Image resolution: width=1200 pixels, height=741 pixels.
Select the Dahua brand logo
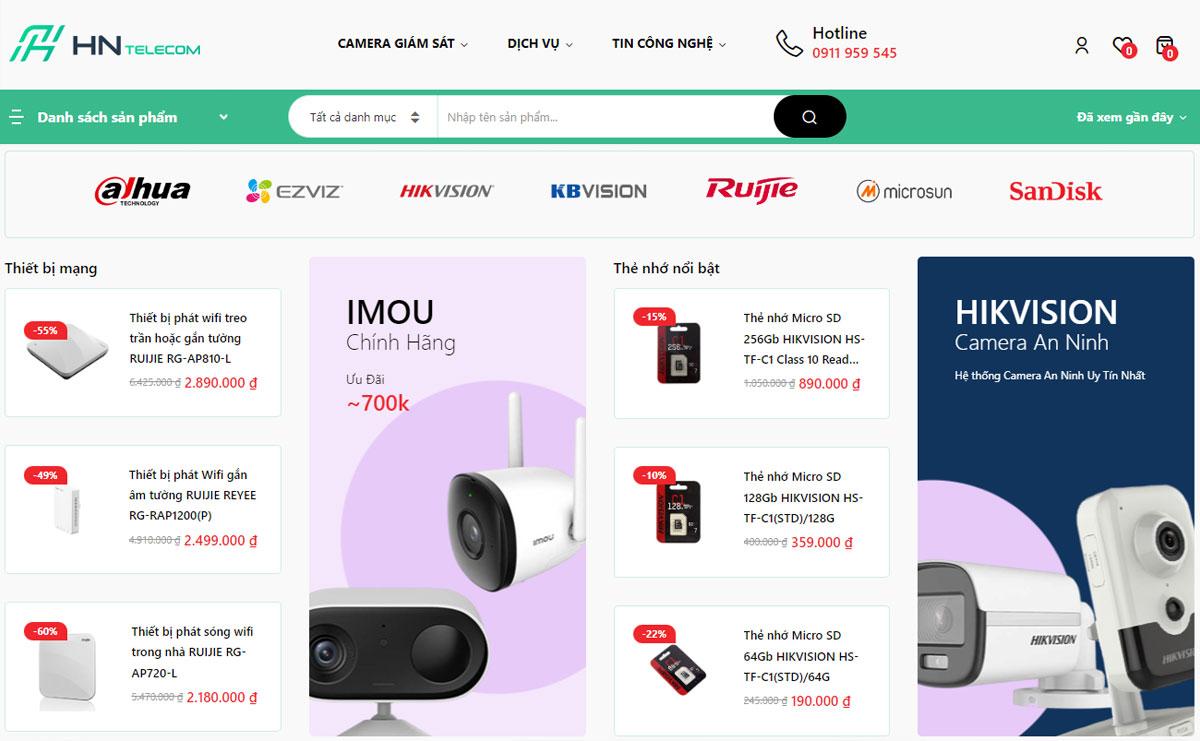click(x=142, y=190)
